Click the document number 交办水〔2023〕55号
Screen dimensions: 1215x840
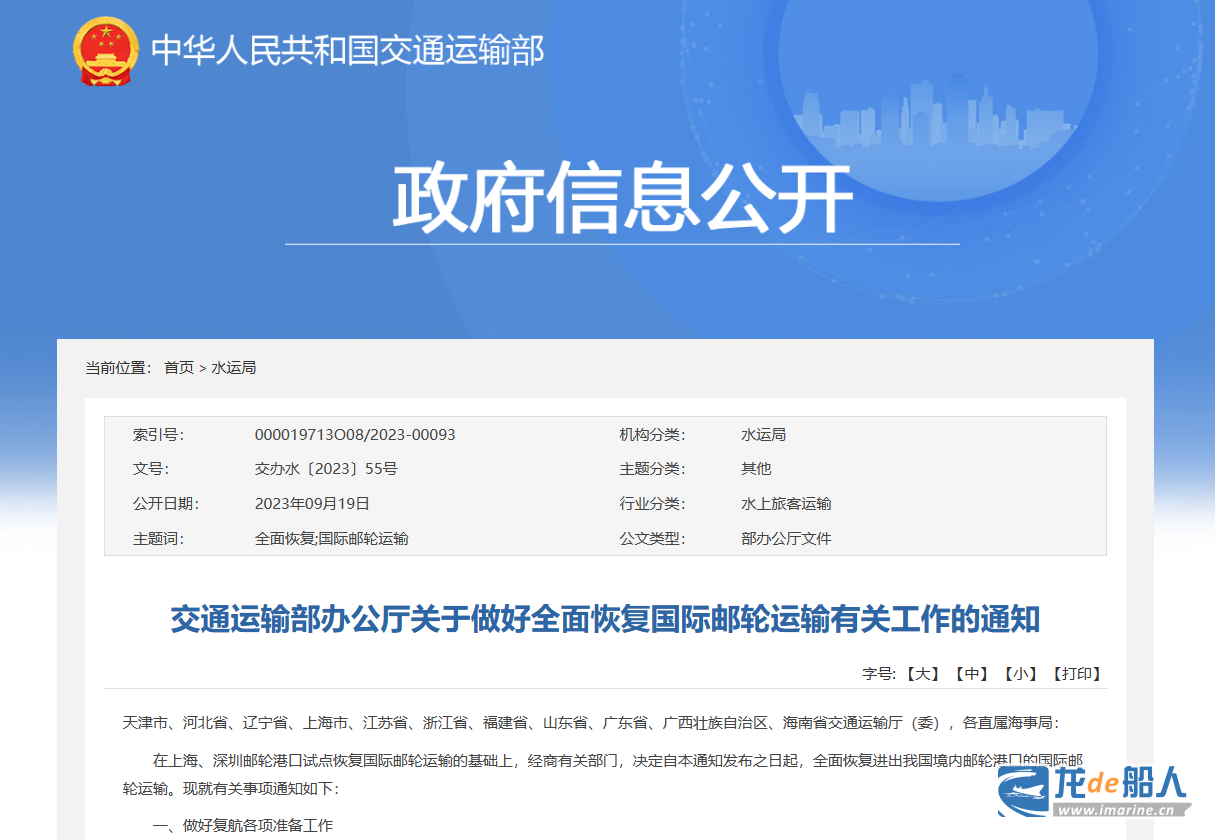pyautogui.click(x=326, y=469)
